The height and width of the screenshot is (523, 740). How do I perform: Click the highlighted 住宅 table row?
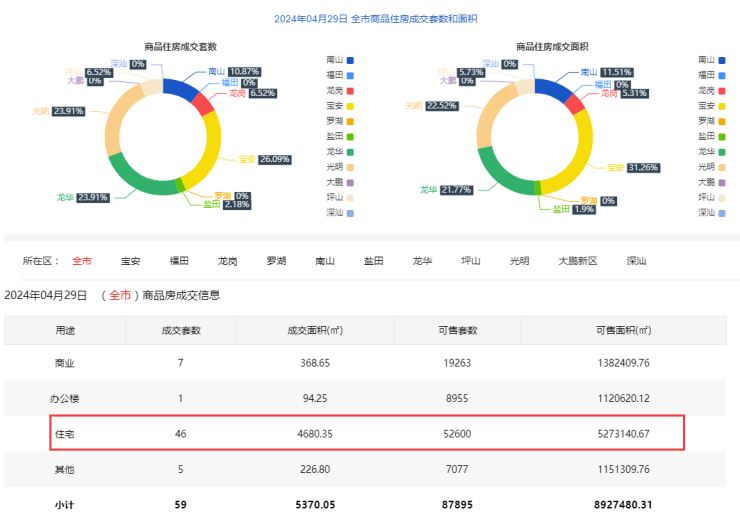[x=366, y=434]
